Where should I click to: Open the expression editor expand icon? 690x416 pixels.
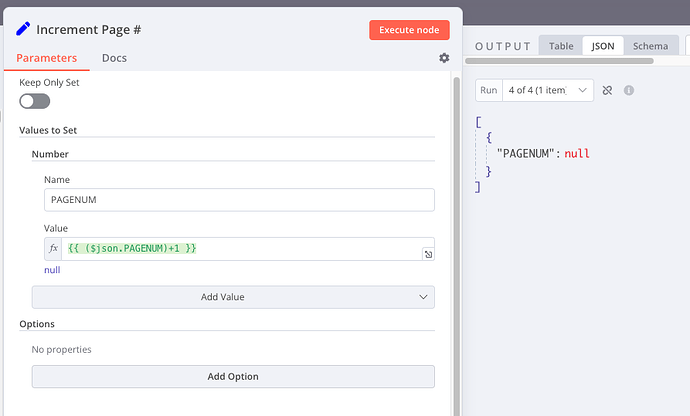428,255
